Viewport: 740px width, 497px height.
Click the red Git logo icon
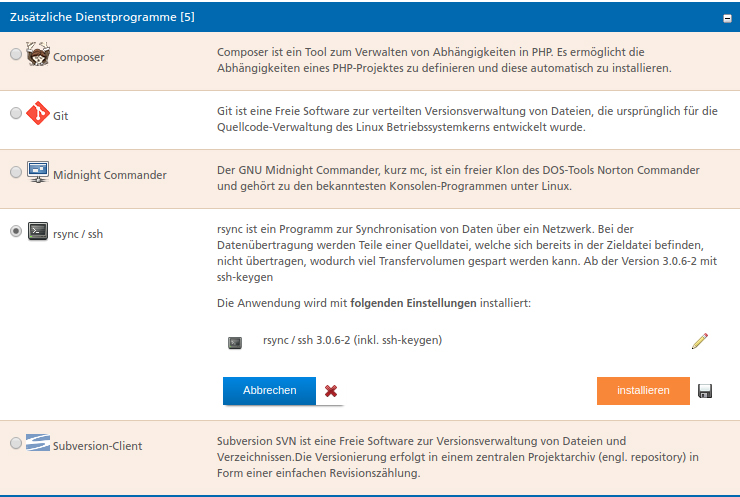[38, 113]
